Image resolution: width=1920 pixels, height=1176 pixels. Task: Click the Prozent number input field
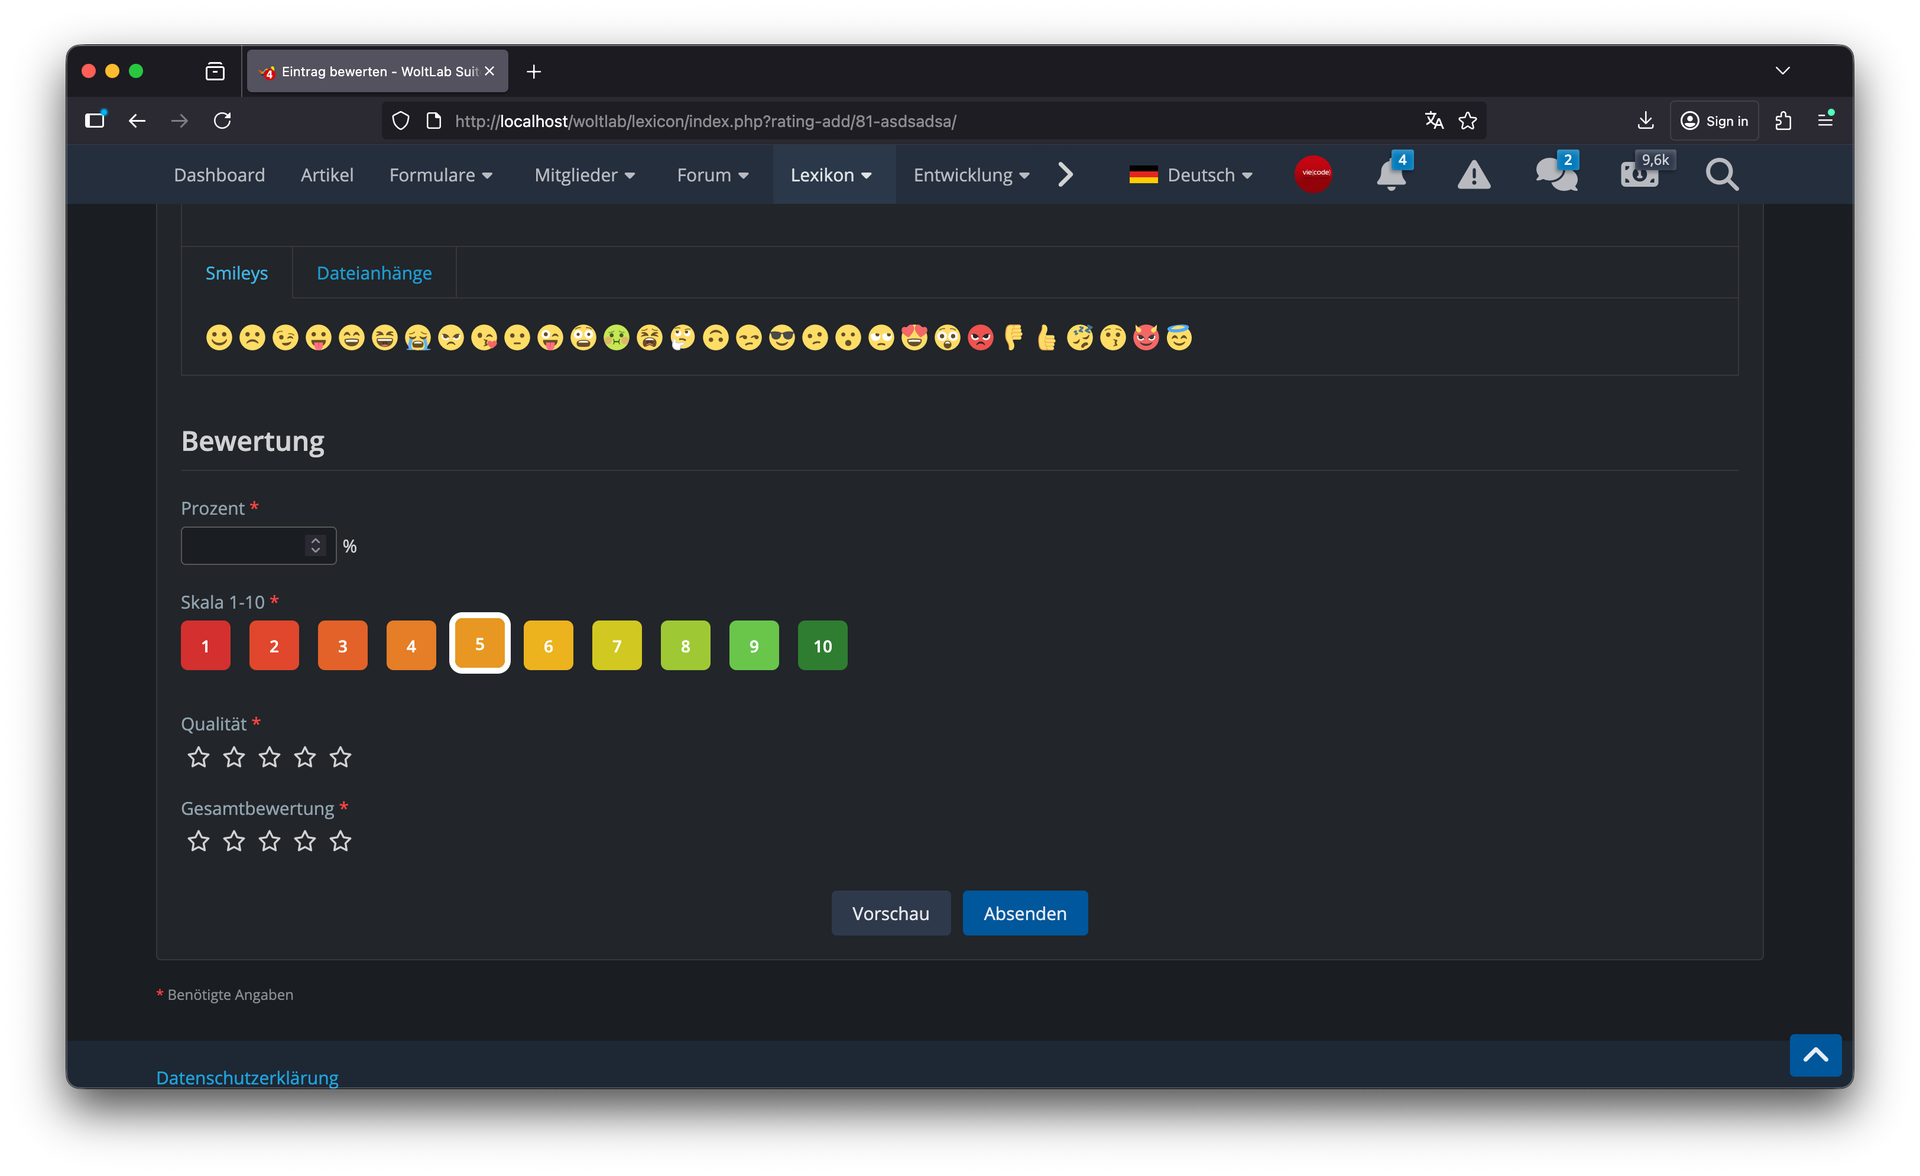pos(243,546)
